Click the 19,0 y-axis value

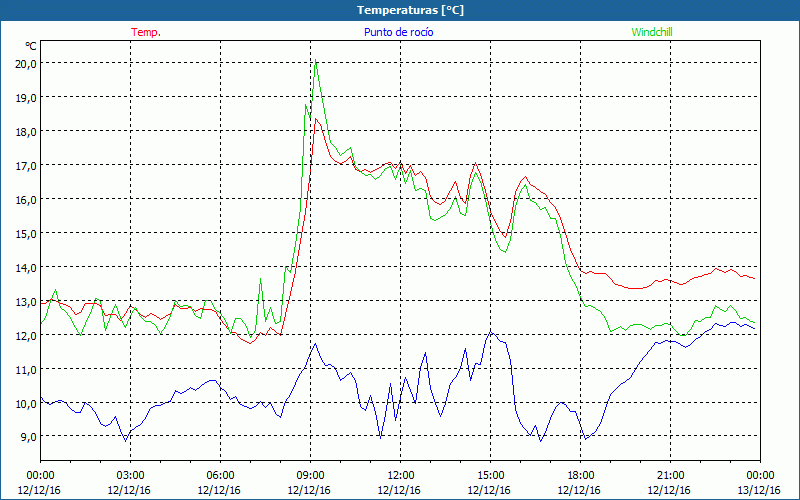click(x=26, y=97)
